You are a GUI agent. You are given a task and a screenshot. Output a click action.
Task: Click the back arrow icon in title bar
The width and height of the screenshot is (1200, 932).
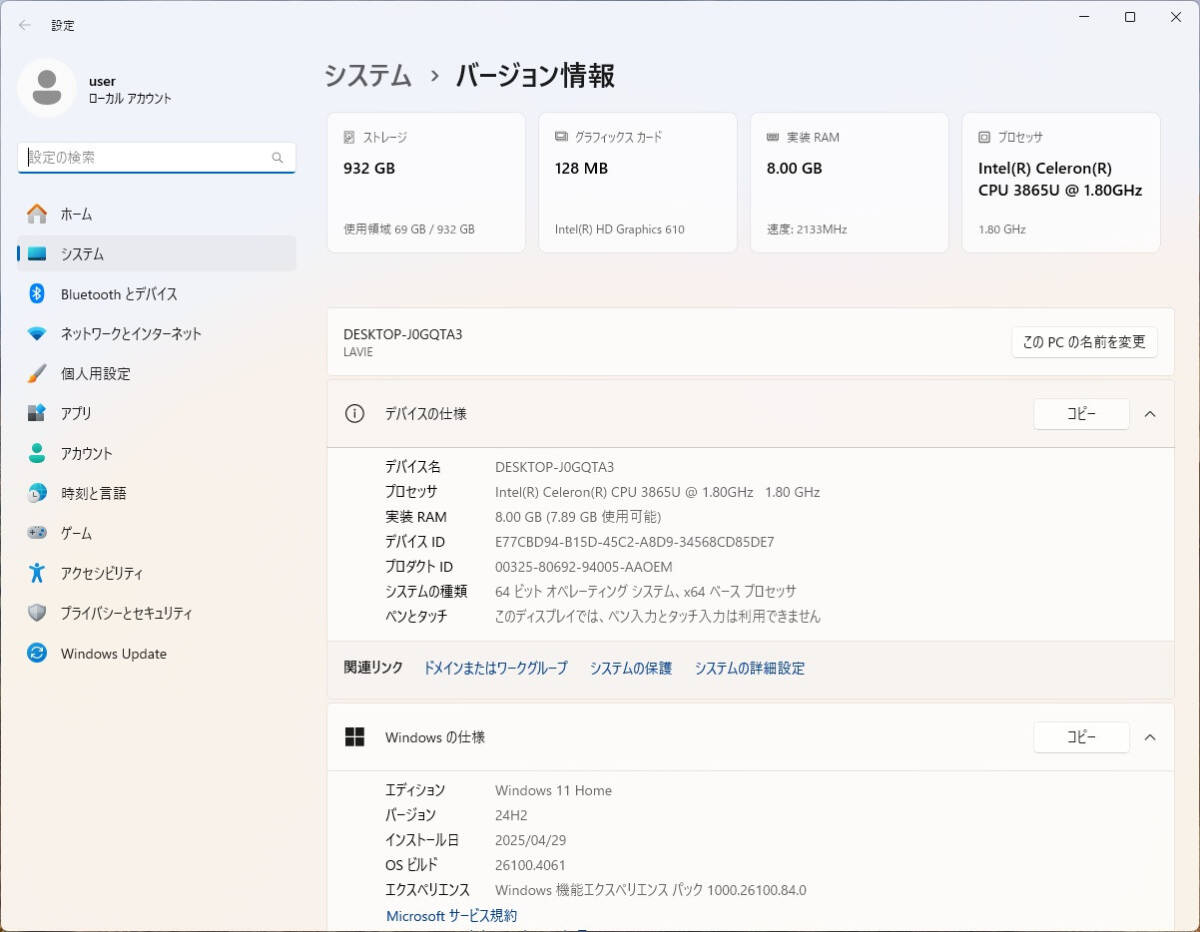point(24,25)
